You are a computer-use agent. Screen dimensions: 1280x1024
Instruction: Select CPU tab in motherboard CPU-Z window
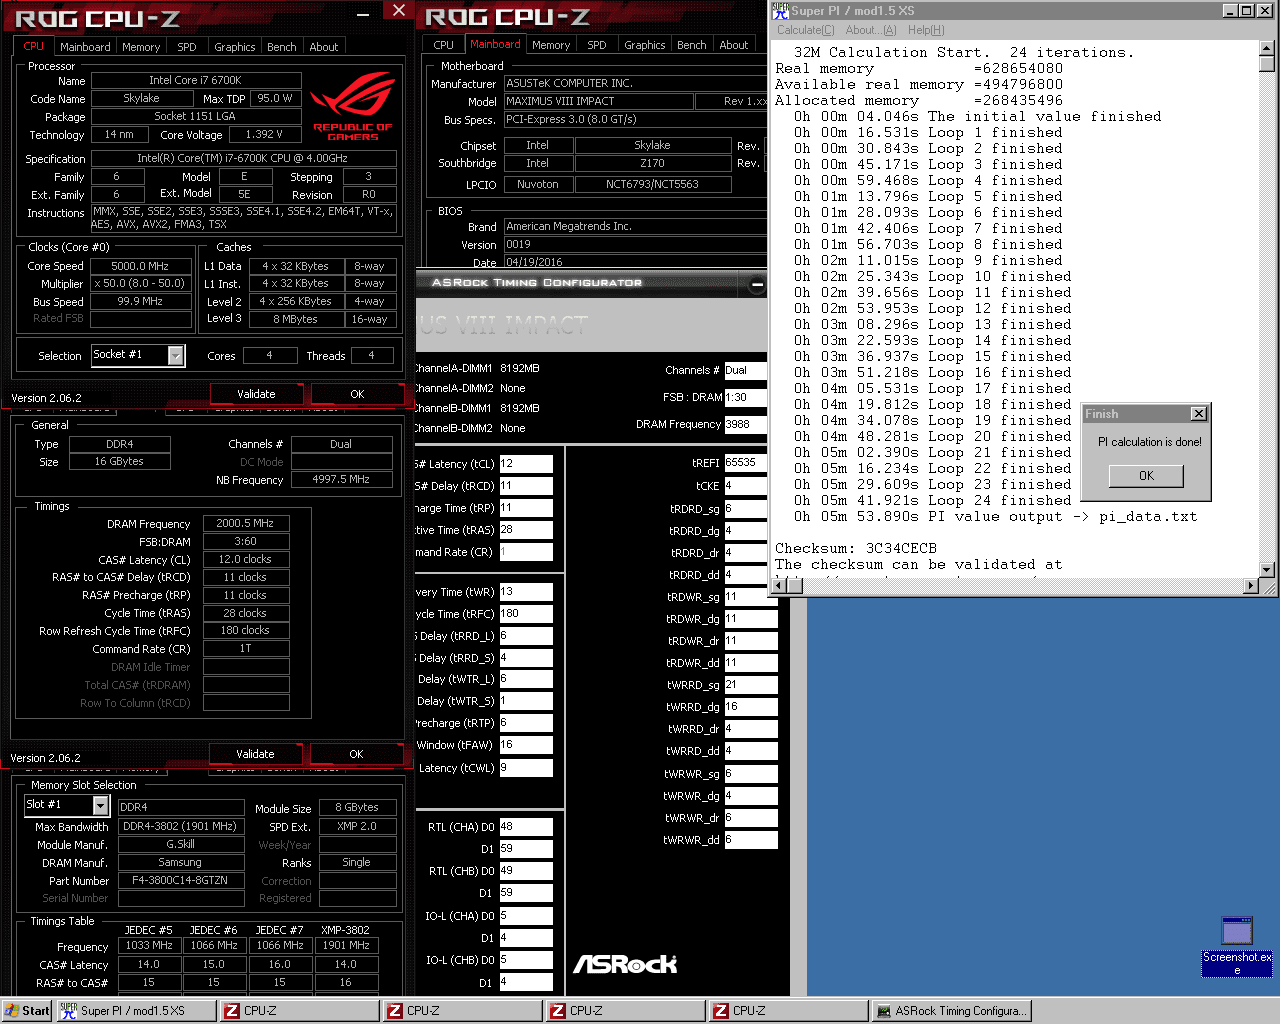point(444,45)
